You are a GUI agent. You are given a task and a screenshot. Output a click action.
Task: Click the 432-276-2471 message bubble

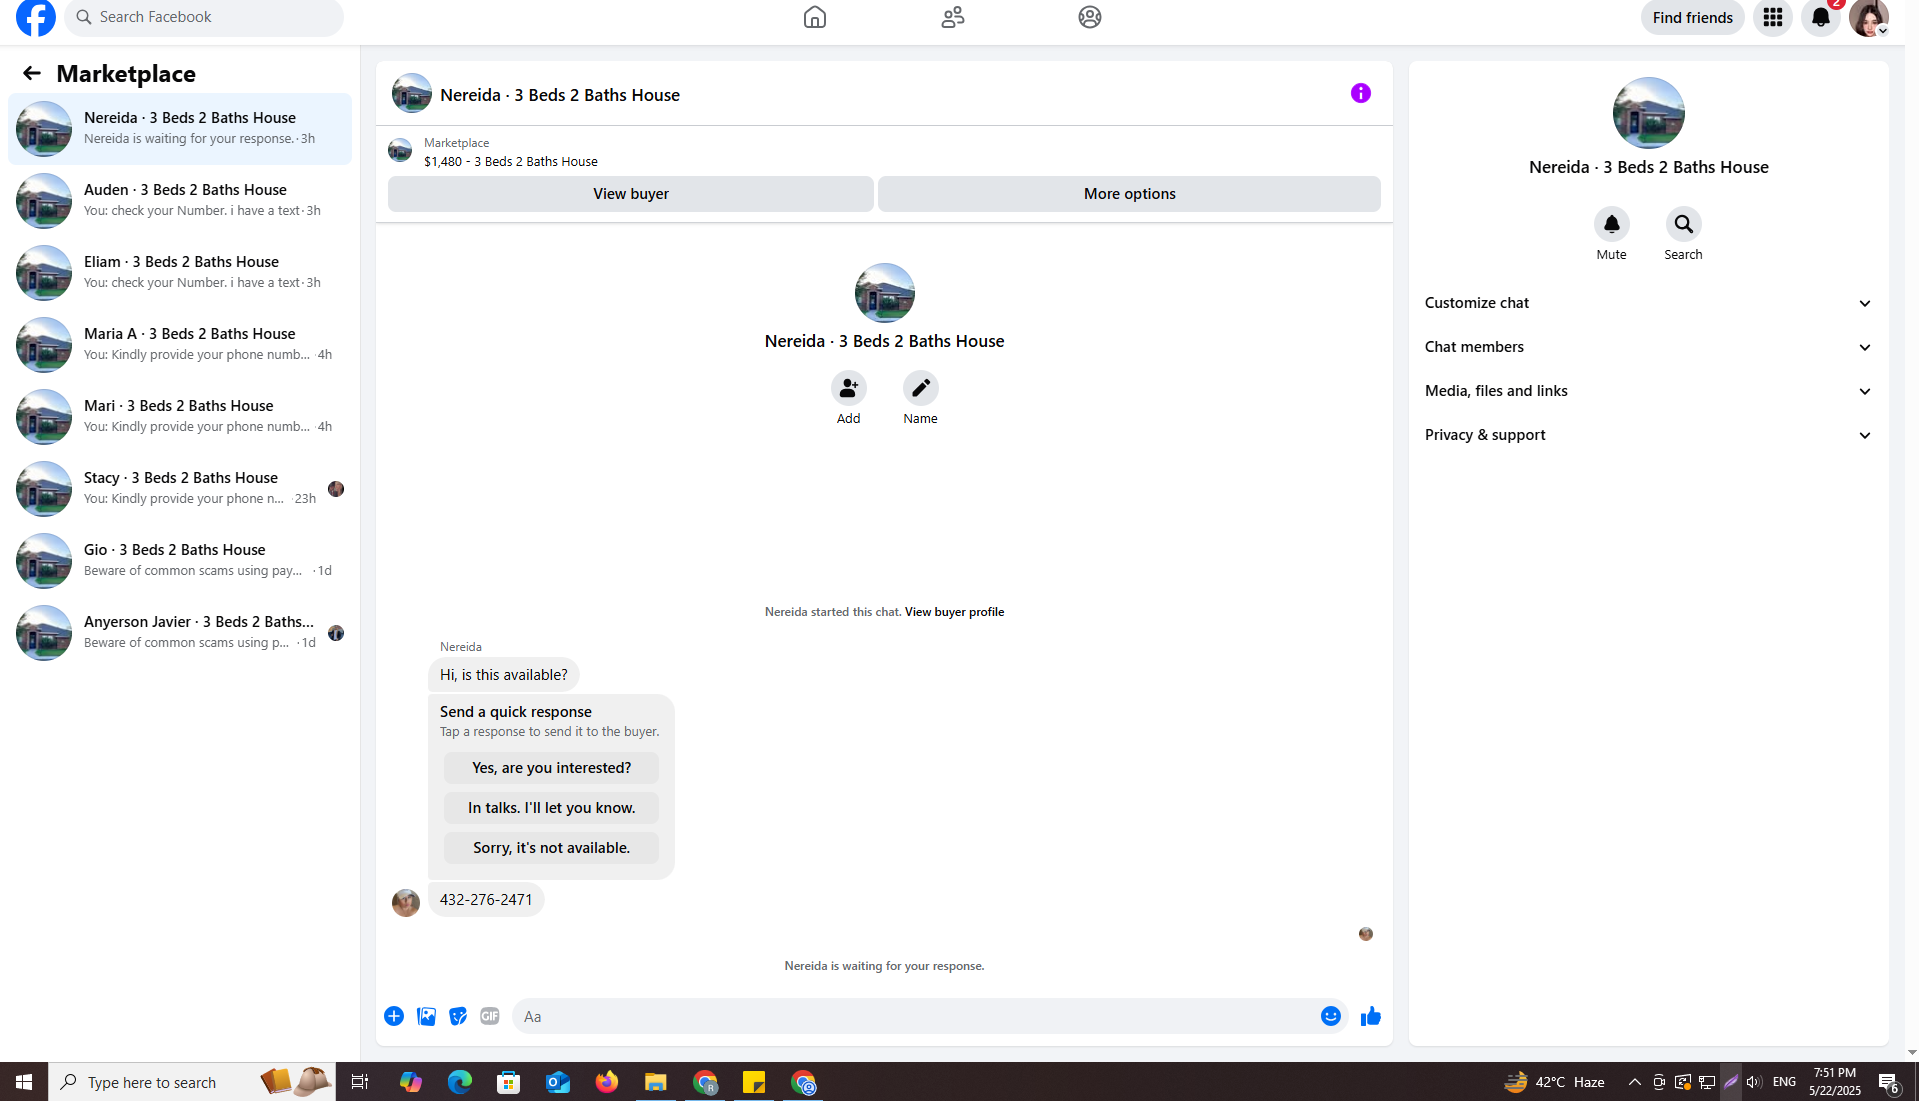tap(486, 900)
